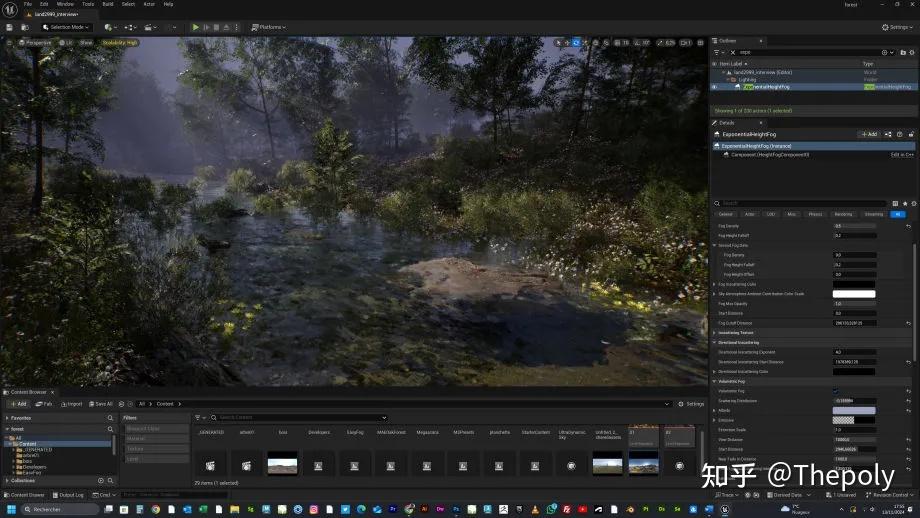This screenshot has width=920, height=518.
Task: Open the Browse content icon beside Save
Action: 25,27
